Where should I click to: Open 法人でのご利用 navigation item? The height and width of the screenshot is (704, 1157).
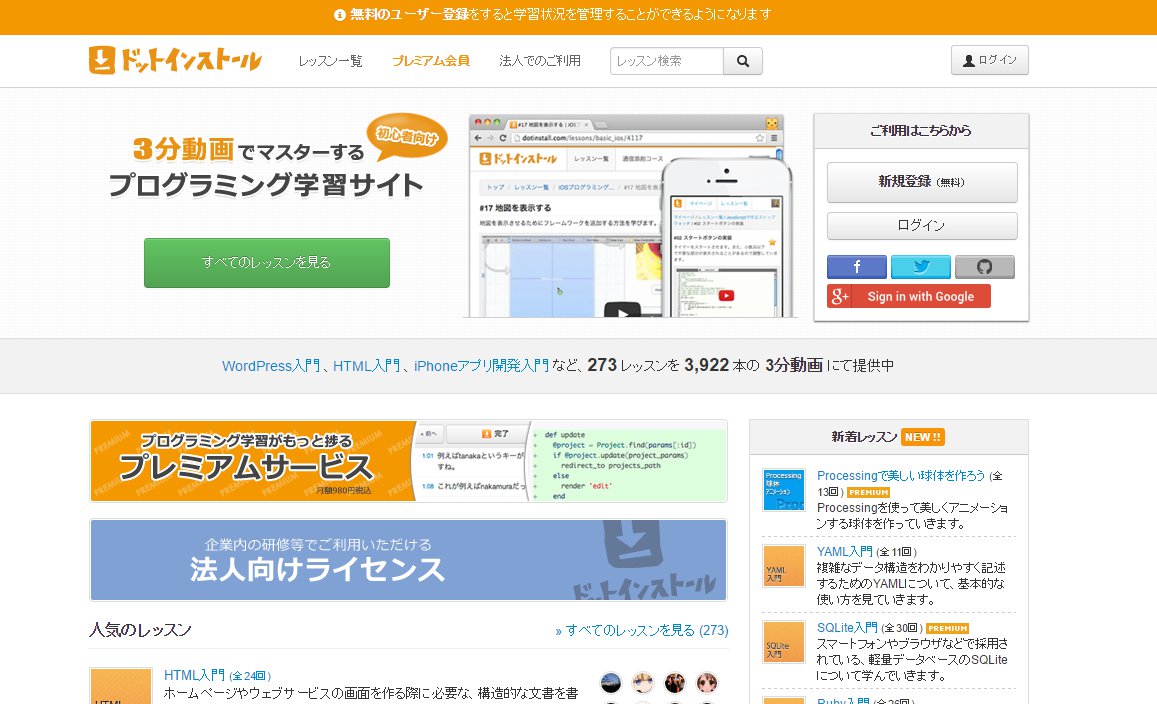click(x=539, y=61)
